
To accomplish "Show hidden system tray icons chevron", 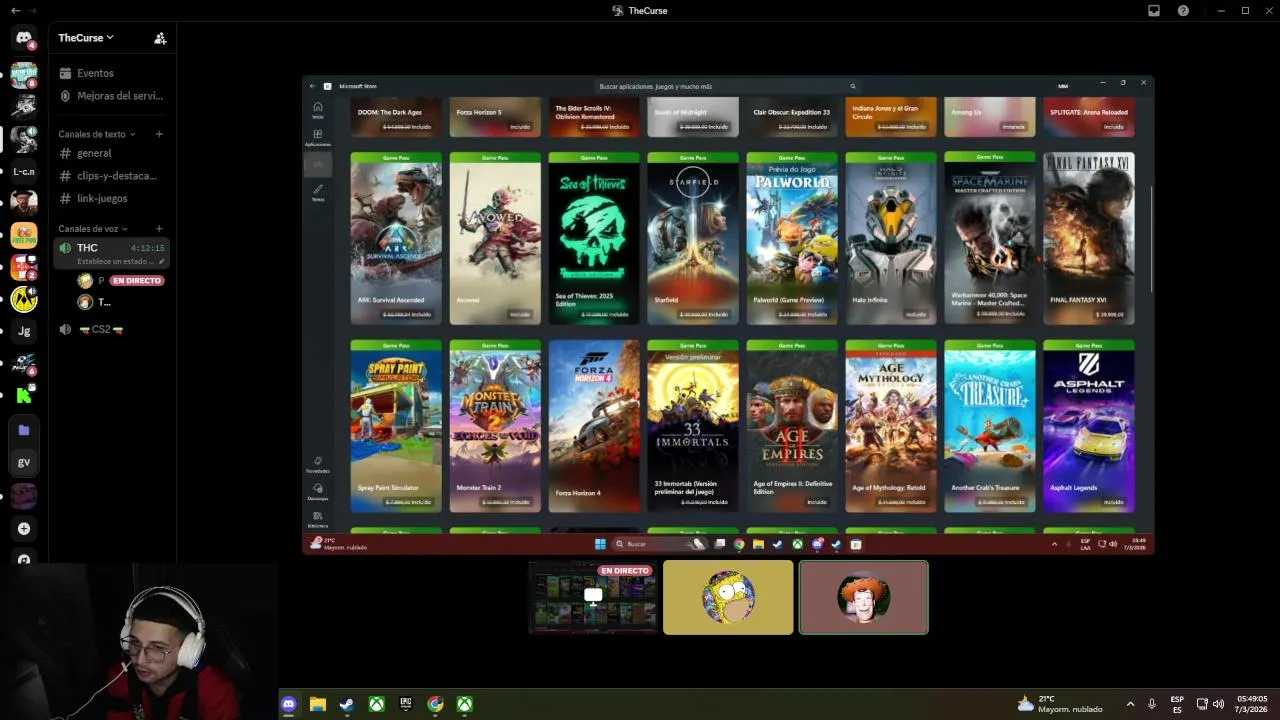I will pyautogui.click(x=1131, y=704).
